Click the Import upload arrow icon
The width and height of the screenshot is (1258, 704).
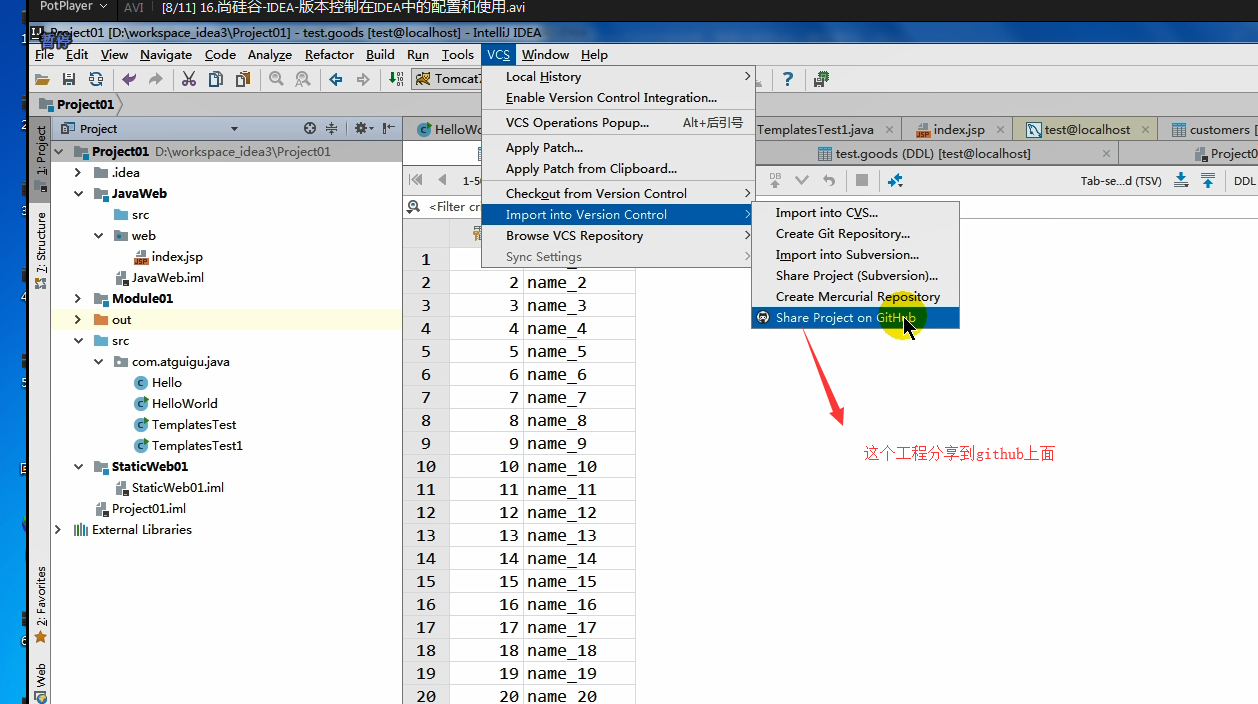coord(1208,180)
